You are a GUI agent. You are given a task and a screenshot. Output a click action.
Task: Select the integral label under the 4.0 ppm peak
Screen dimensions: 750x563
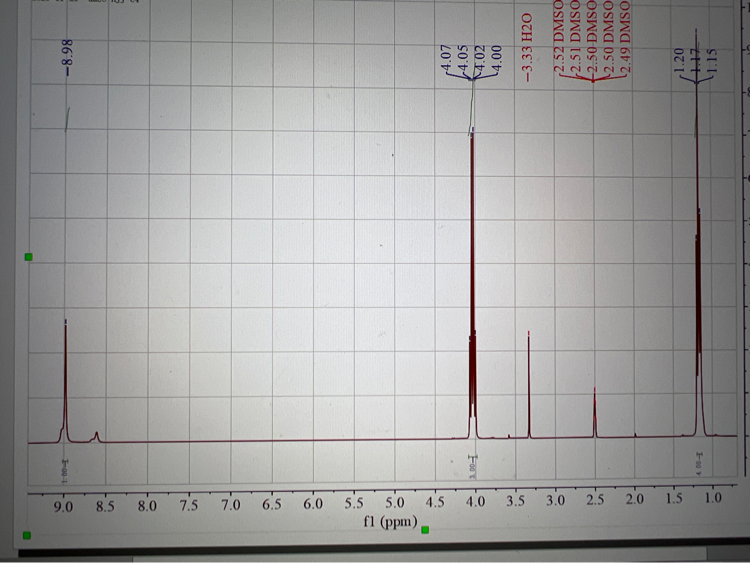(475, 468)
